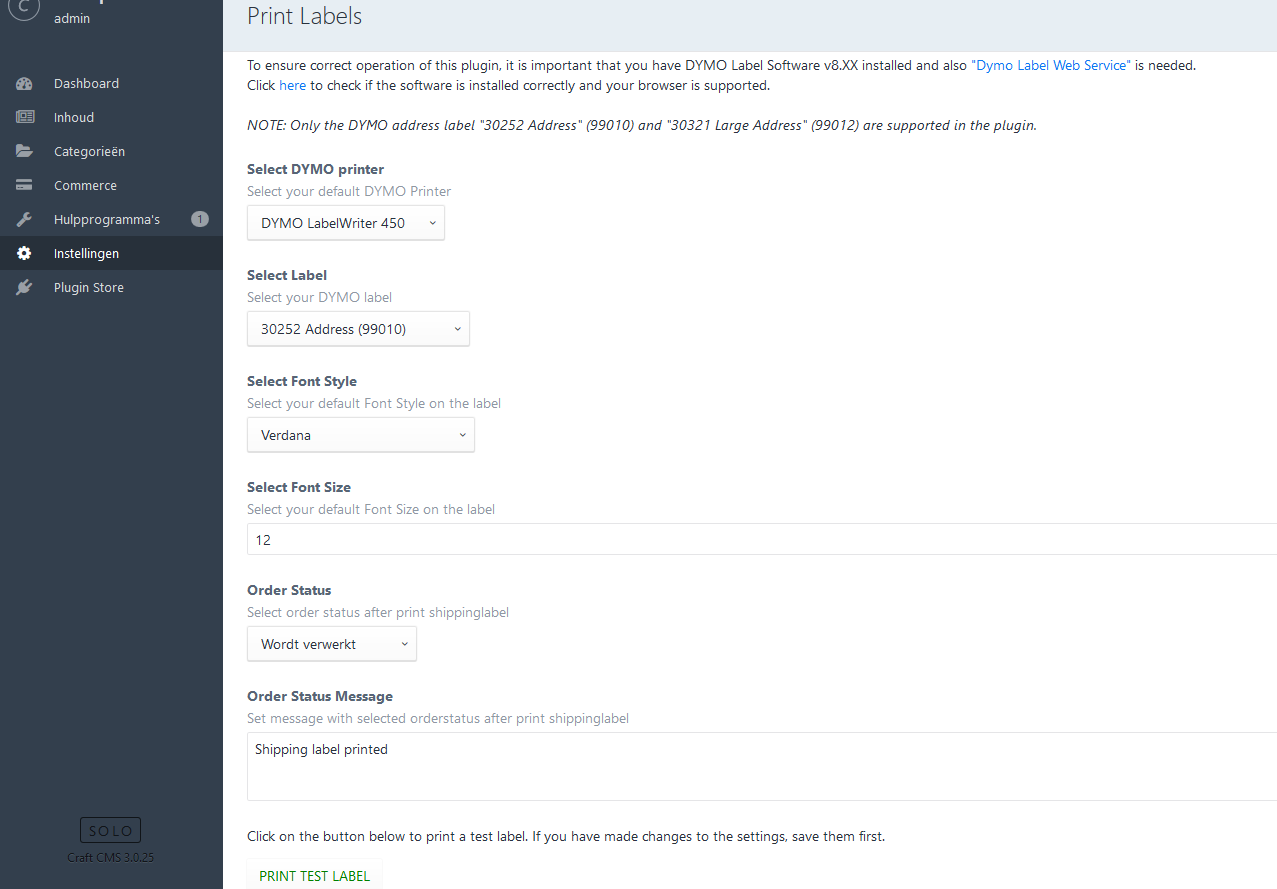
Task: Click the Plugin Store plug icon
Action: tap(25, 288)
